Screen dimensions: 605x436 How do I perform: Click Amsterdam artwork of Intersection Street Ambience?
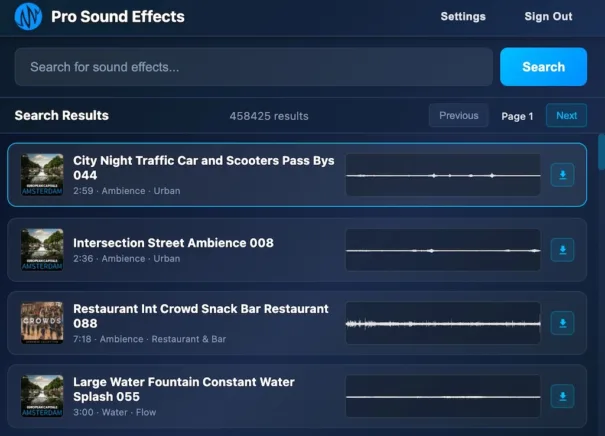(x=42, y=250)
